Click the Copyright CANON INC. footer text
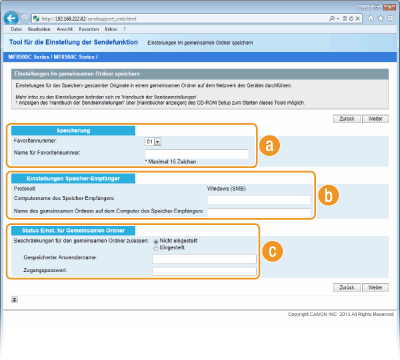The height and width of the screenshot is (360, 400). click(341, 314)
